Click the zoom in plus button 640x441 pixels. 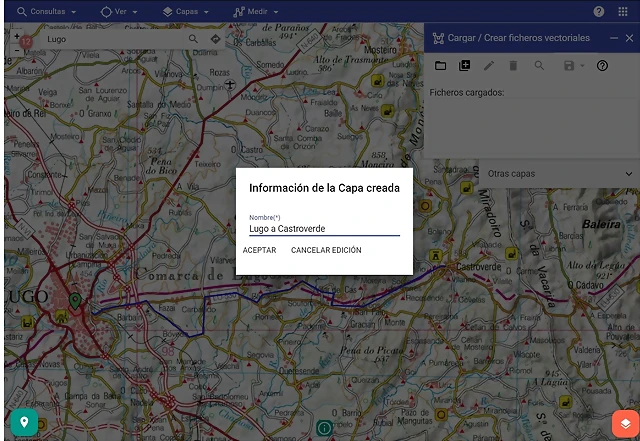coord(17,36)
